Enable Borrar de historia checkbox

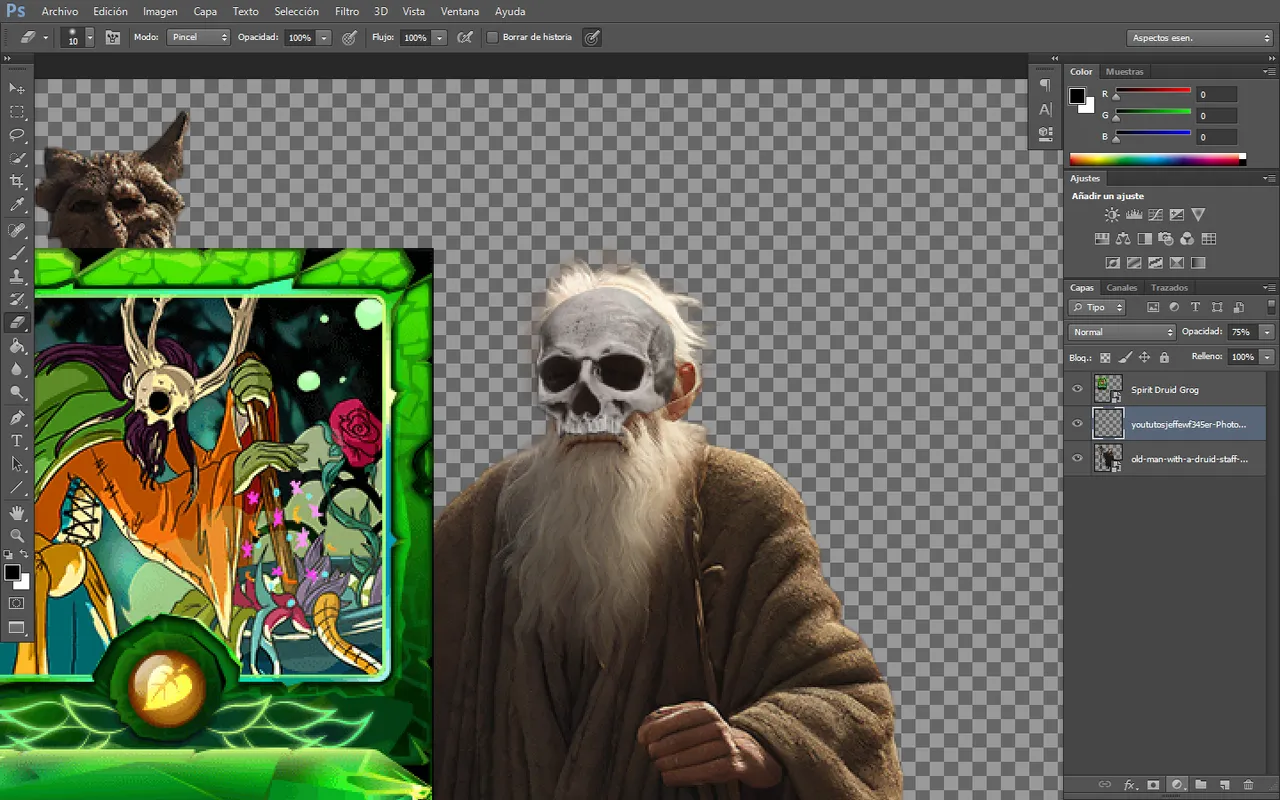pos(492,37)
